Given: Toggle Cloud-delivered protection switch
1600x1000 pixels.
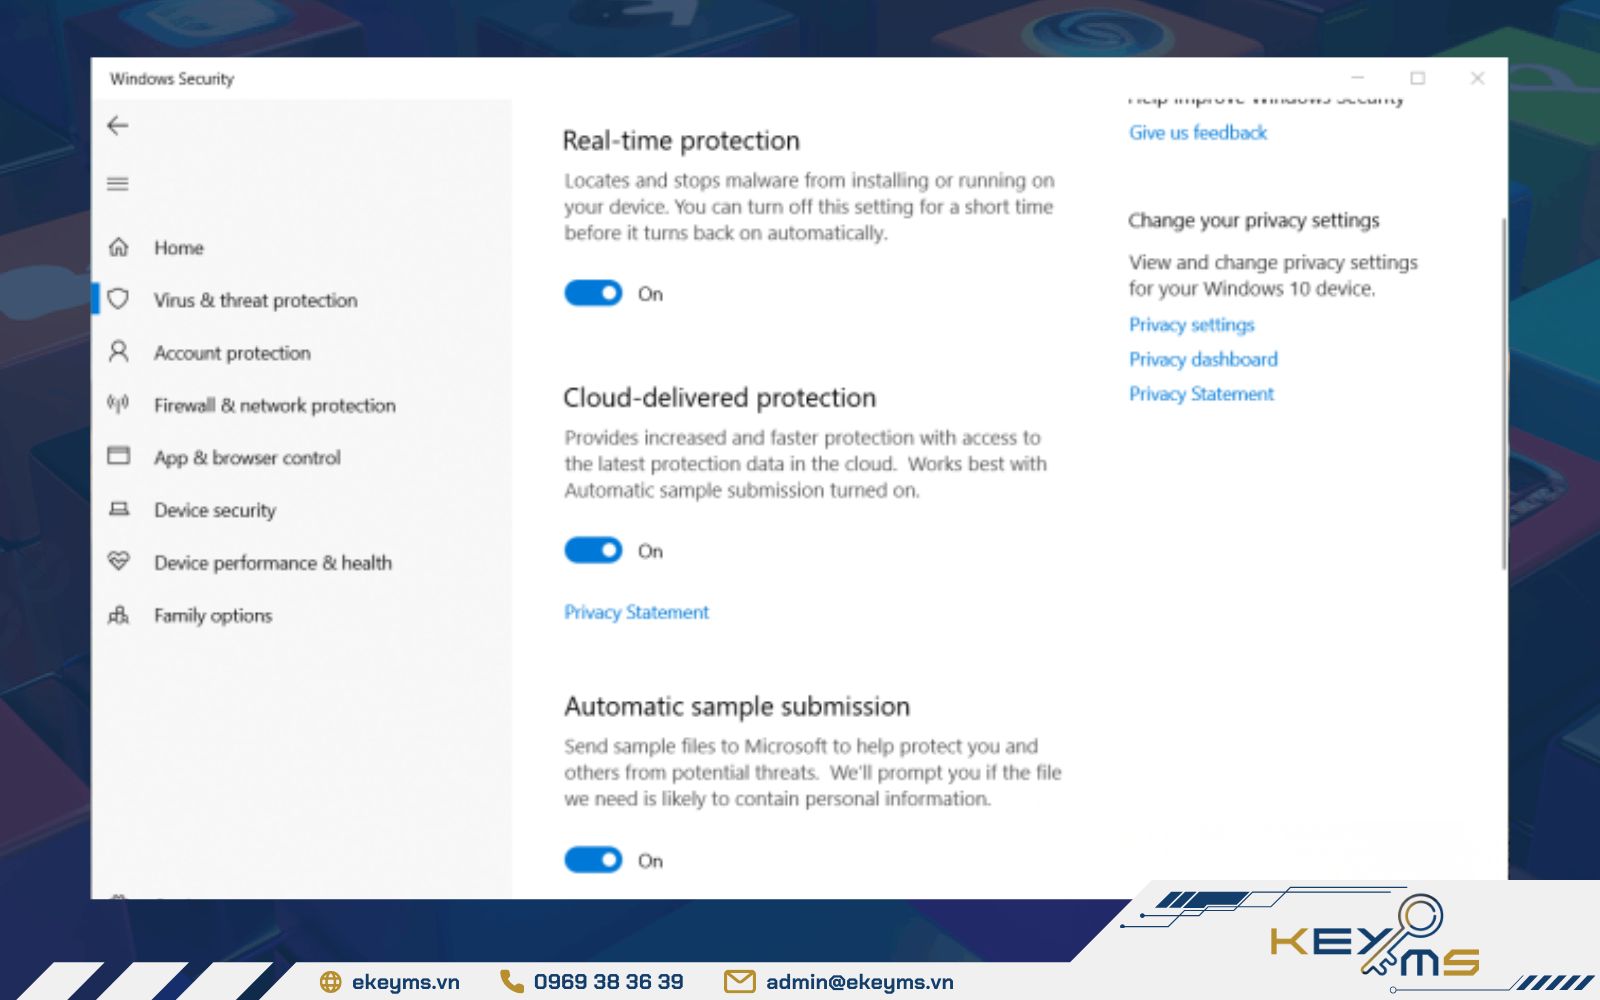Looking at the screenshot, I should tap(593, 550).
